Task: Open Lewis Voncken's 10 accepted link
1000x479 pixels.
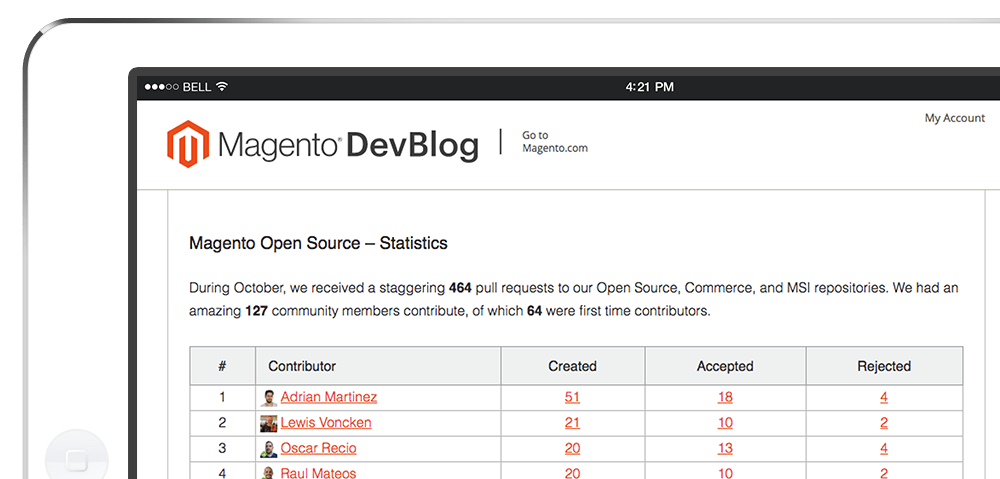Action: (725, 422)
